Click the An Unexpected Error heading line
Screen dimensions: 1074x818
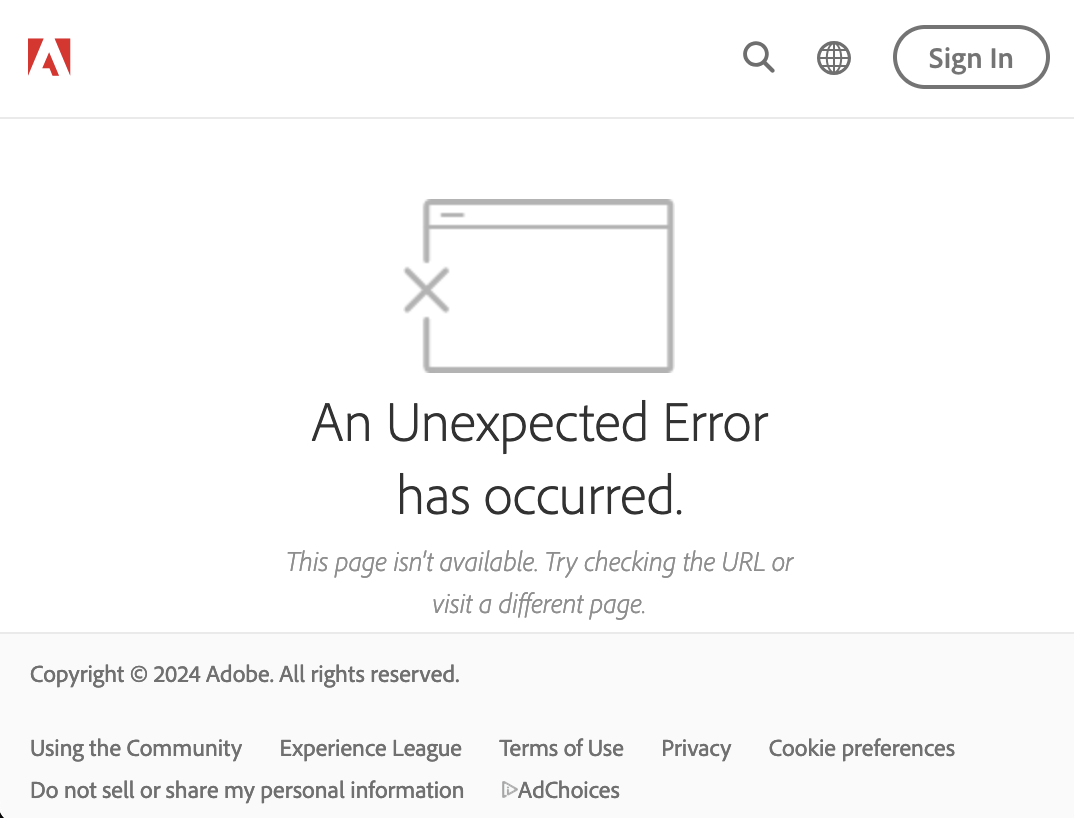540,423
